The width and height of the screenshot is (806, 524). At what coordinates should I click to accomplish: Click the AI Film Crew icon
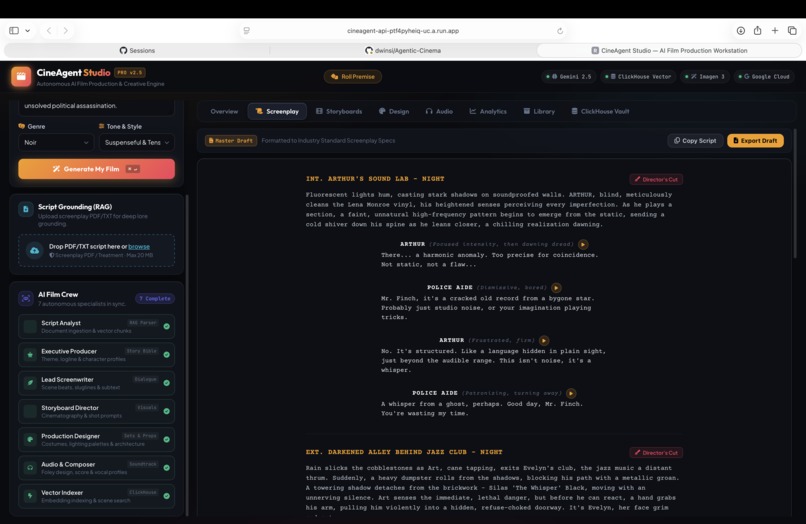pos(26,298)
